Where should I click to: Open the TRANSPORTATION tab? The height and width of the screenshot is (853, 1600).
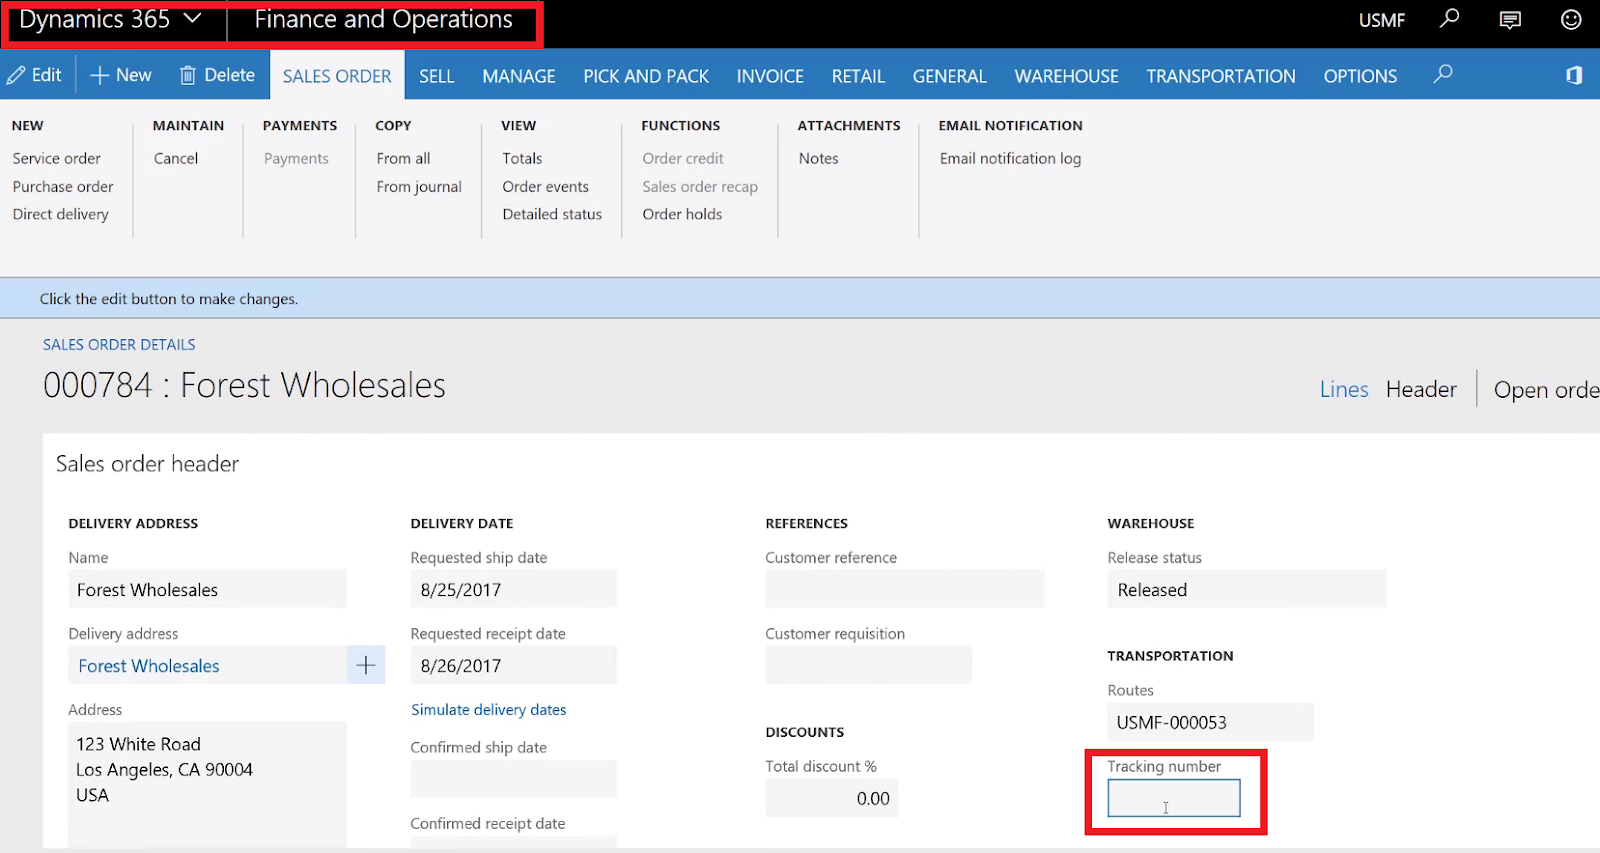click(1221, 76)
